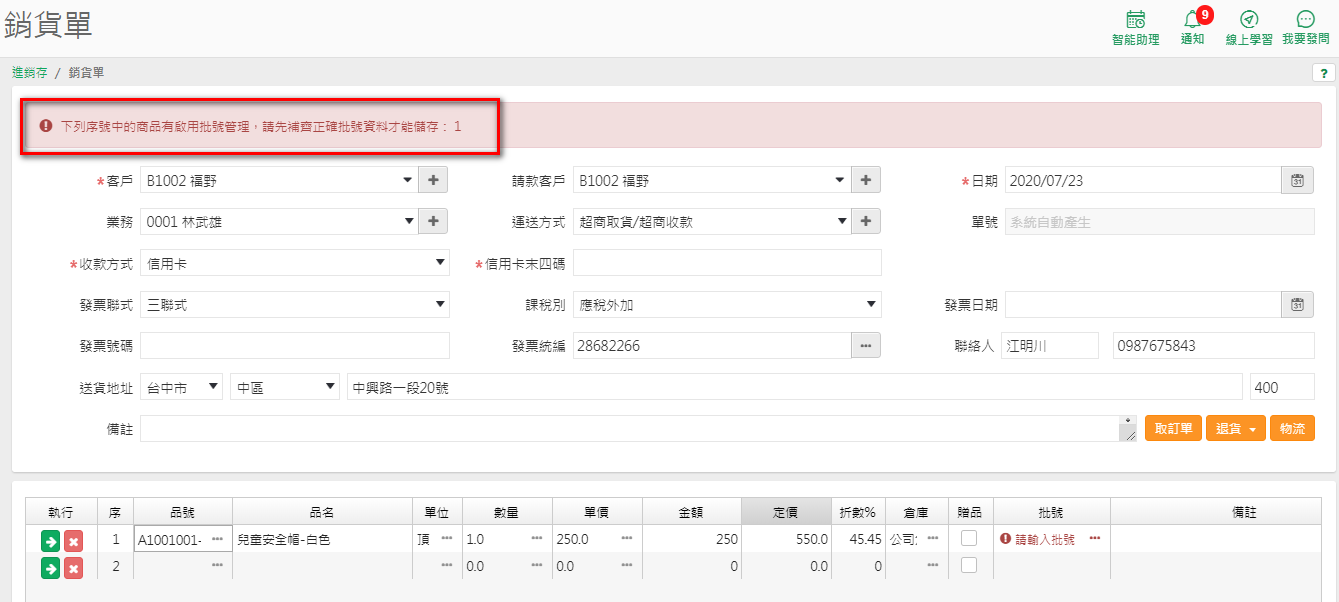Open 線上學習 online learning icon

pyautogui.click(x=1248, y=28)
